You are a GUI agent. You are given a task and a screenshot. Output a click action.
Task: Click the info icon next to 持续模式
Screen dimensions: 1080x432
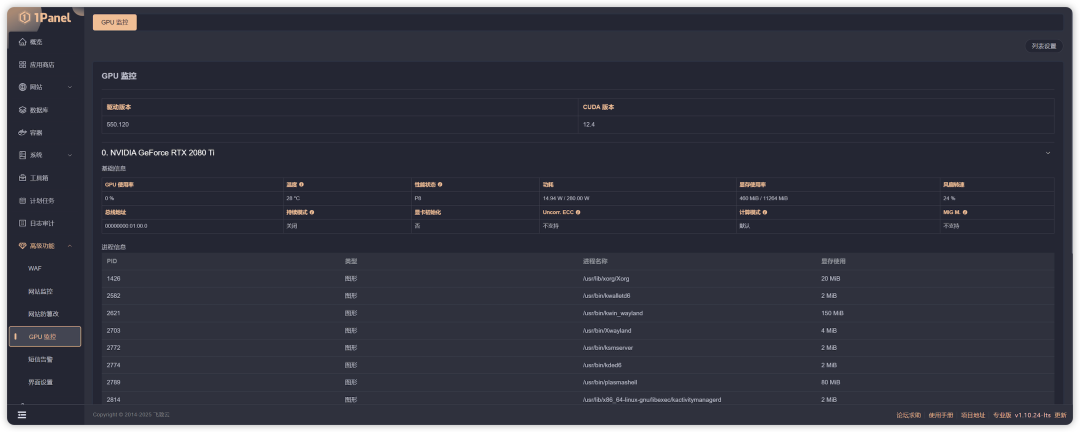tap(312, 212)
